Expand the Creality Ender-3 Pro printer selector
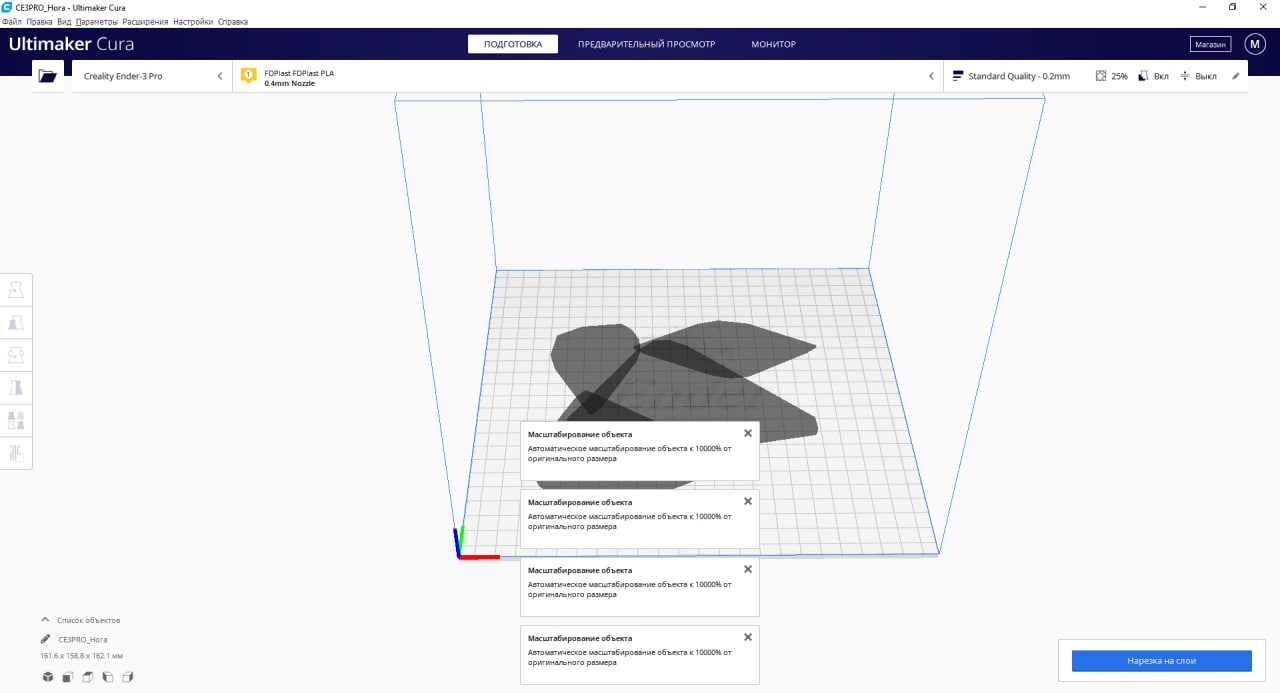The width and height of the screenshot is (1280, 693). pyautogui.click(x=151, y=76)
